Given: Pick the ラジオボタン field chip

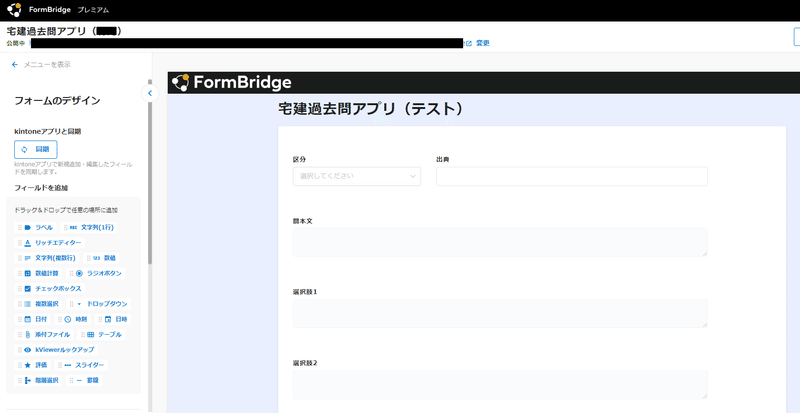Looking at the screenshot, I should tap(96, 274).
